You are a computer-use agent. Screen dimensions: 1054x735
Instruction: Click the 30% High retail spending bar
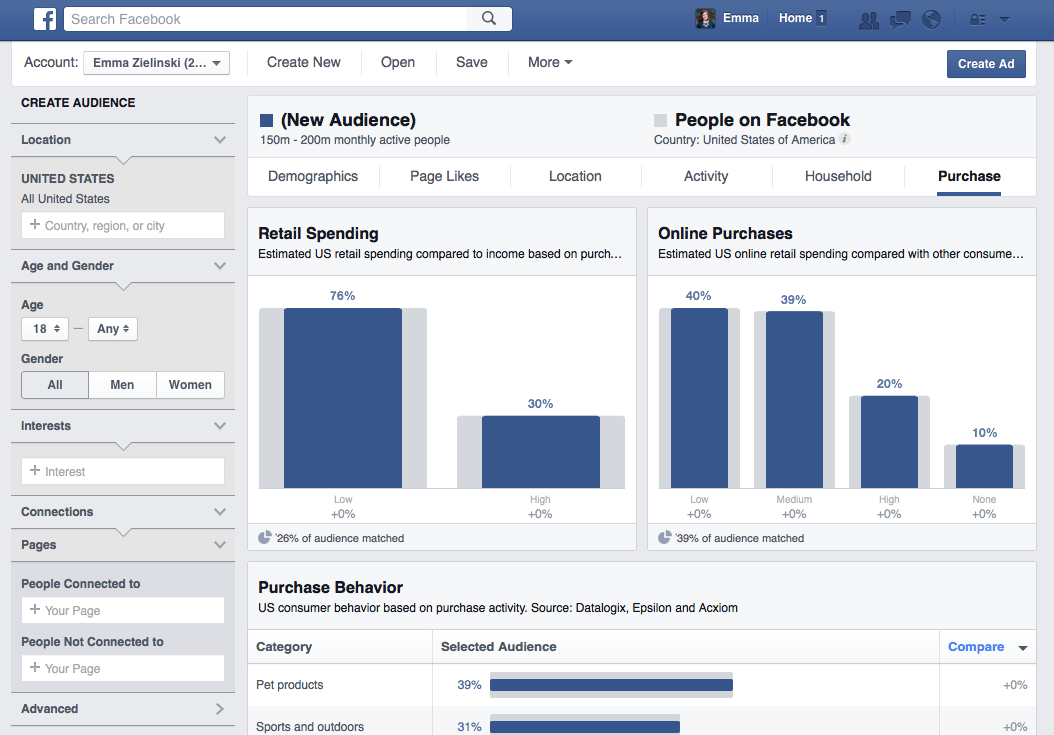(540, 452)
